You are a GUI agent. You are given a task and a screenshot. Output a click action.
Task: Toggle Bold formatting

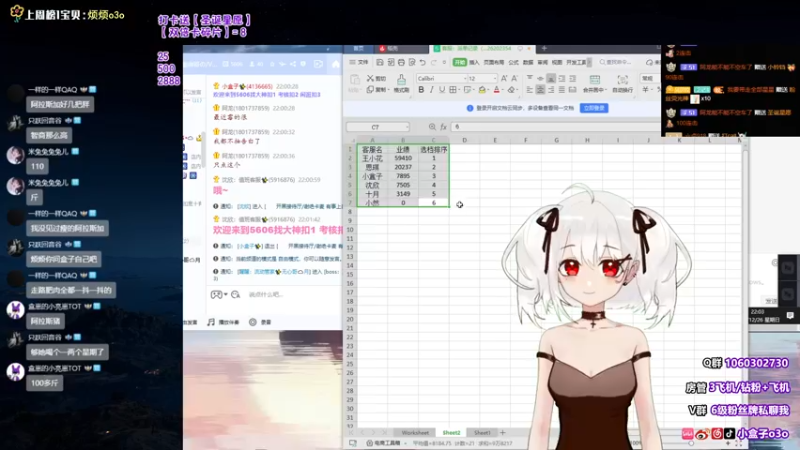421,90
